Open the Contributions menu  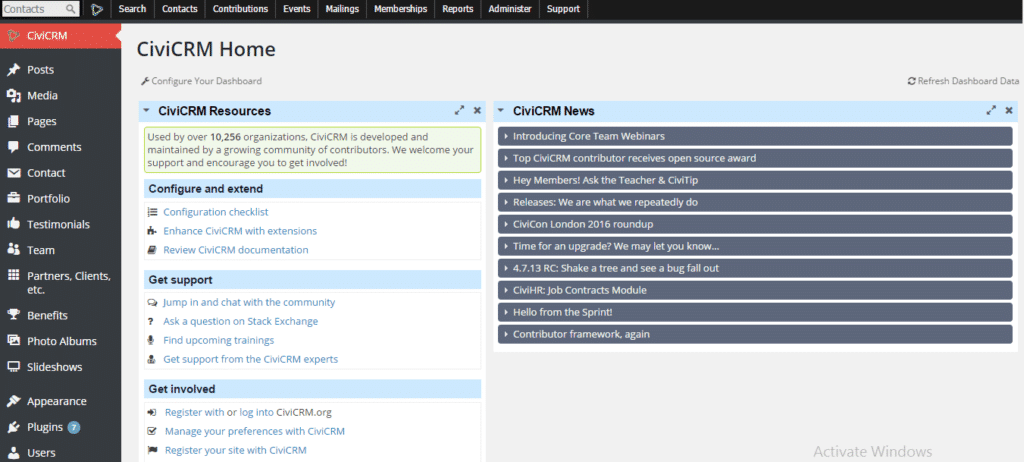tap(240, 9)
